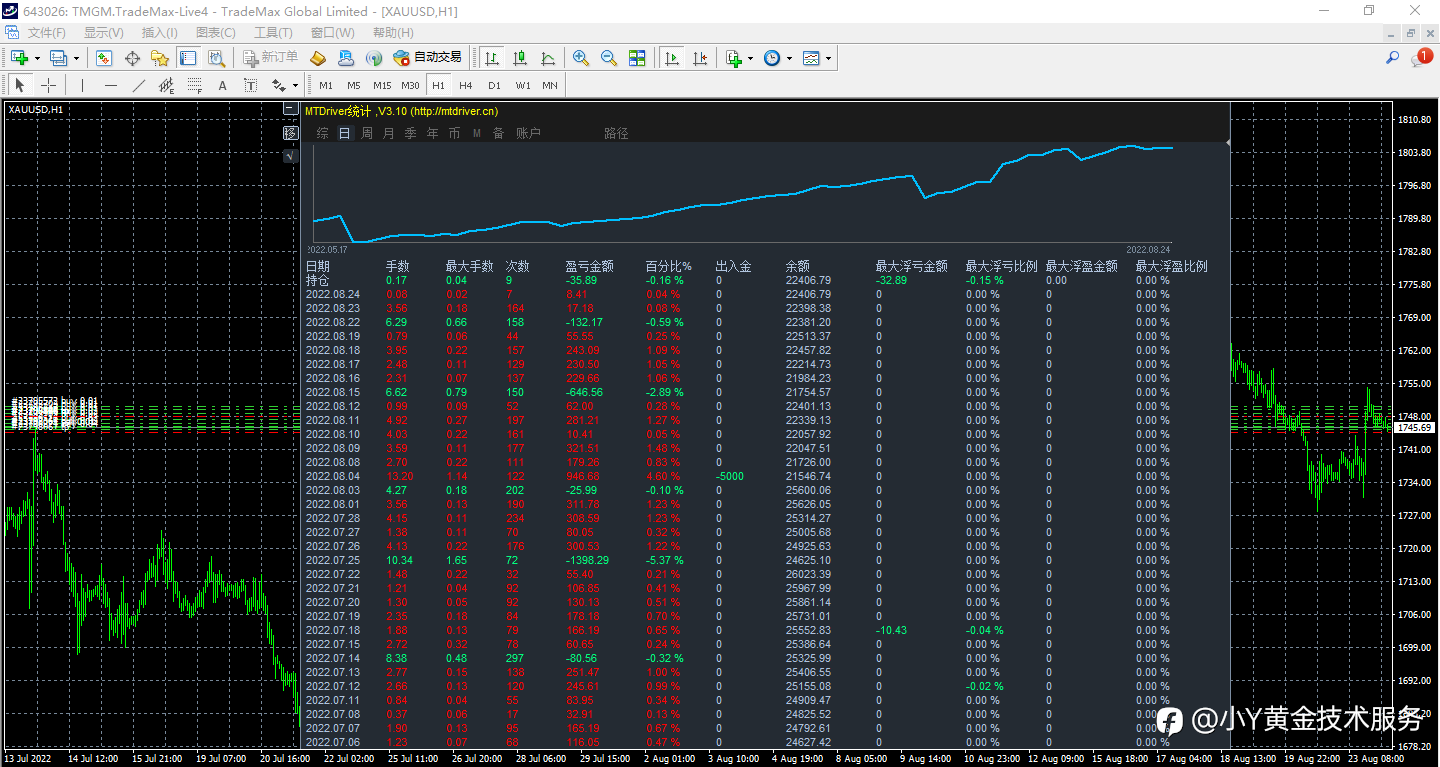
Task: Open the Profiles icon
Action: 58,58
